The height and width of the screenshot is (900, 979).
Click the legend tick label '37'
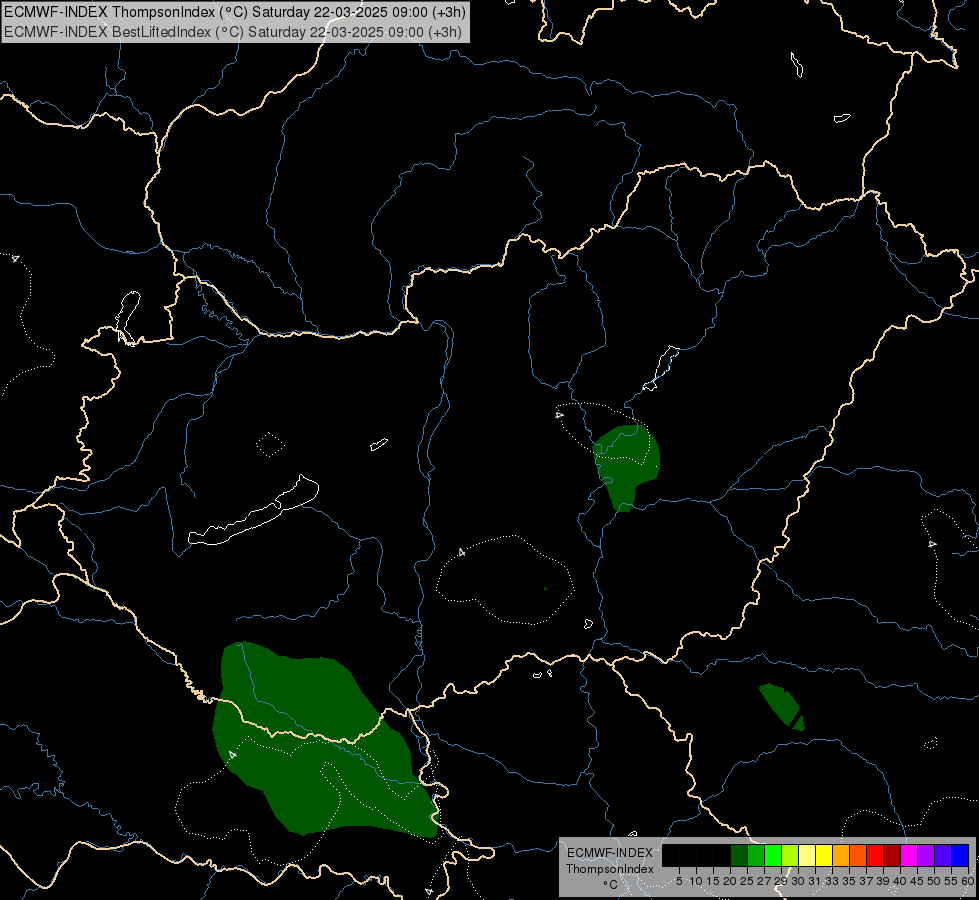pos(866,881)
